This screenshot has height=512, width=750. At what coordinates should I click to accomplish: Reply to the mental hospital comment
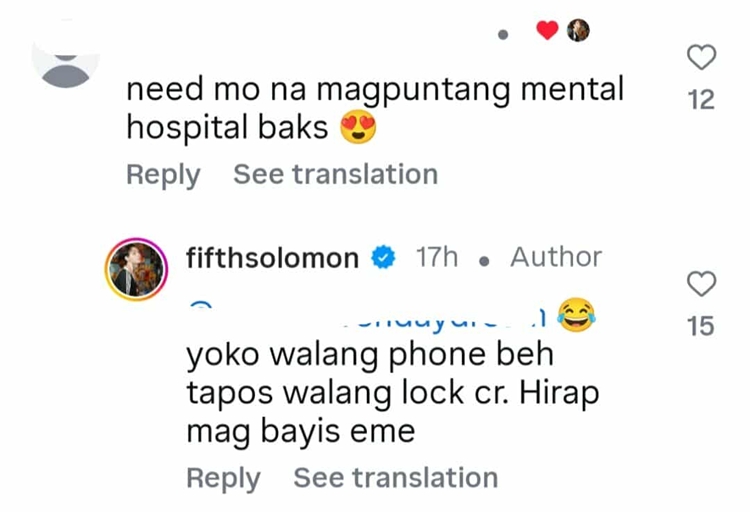tap(163, 175)
